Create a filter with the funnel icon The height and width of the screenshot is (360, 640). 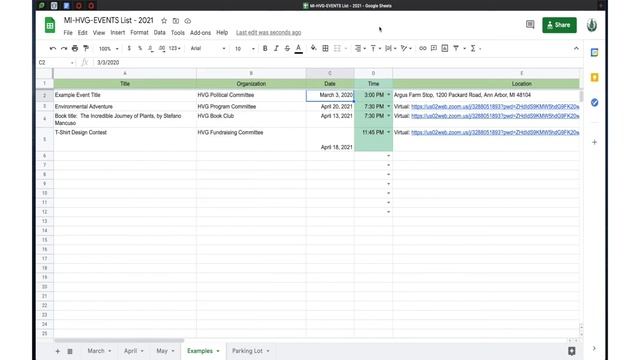click(456, 48)
